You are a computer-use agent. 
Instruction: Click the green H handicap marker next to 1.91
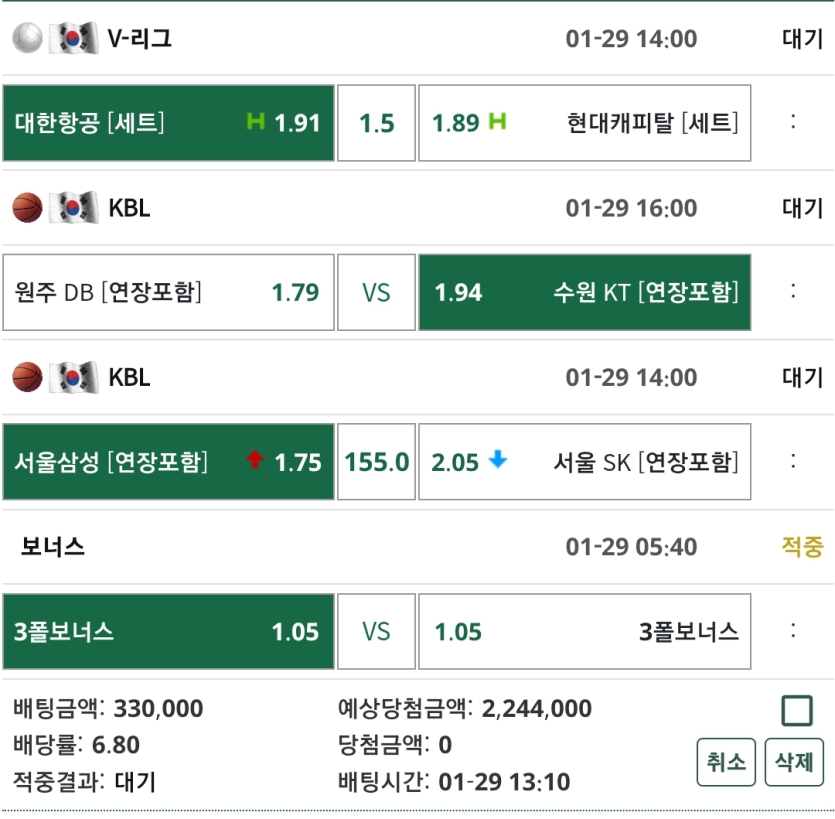(x=255, y=122)
